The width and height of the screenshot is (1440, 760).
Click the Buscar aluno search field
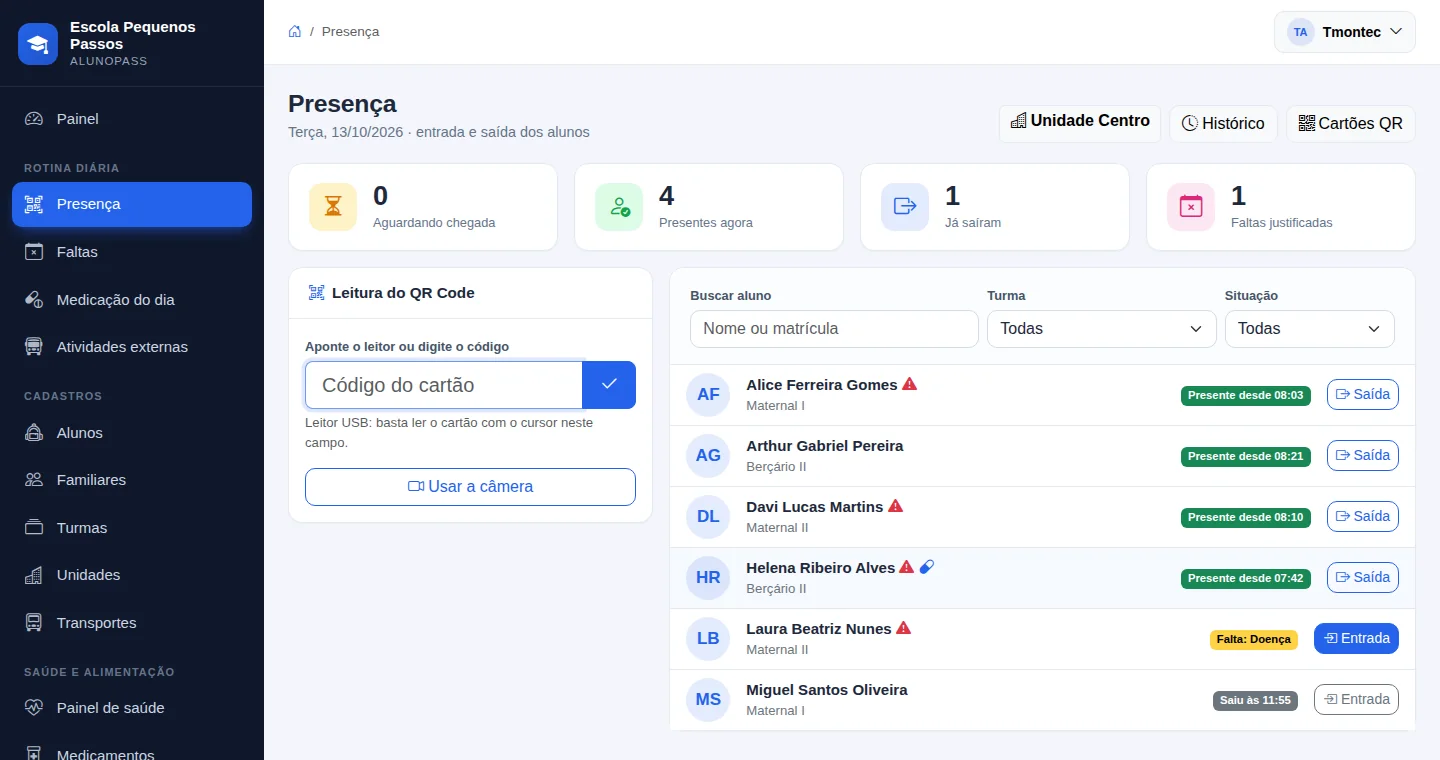pos(834,329)
